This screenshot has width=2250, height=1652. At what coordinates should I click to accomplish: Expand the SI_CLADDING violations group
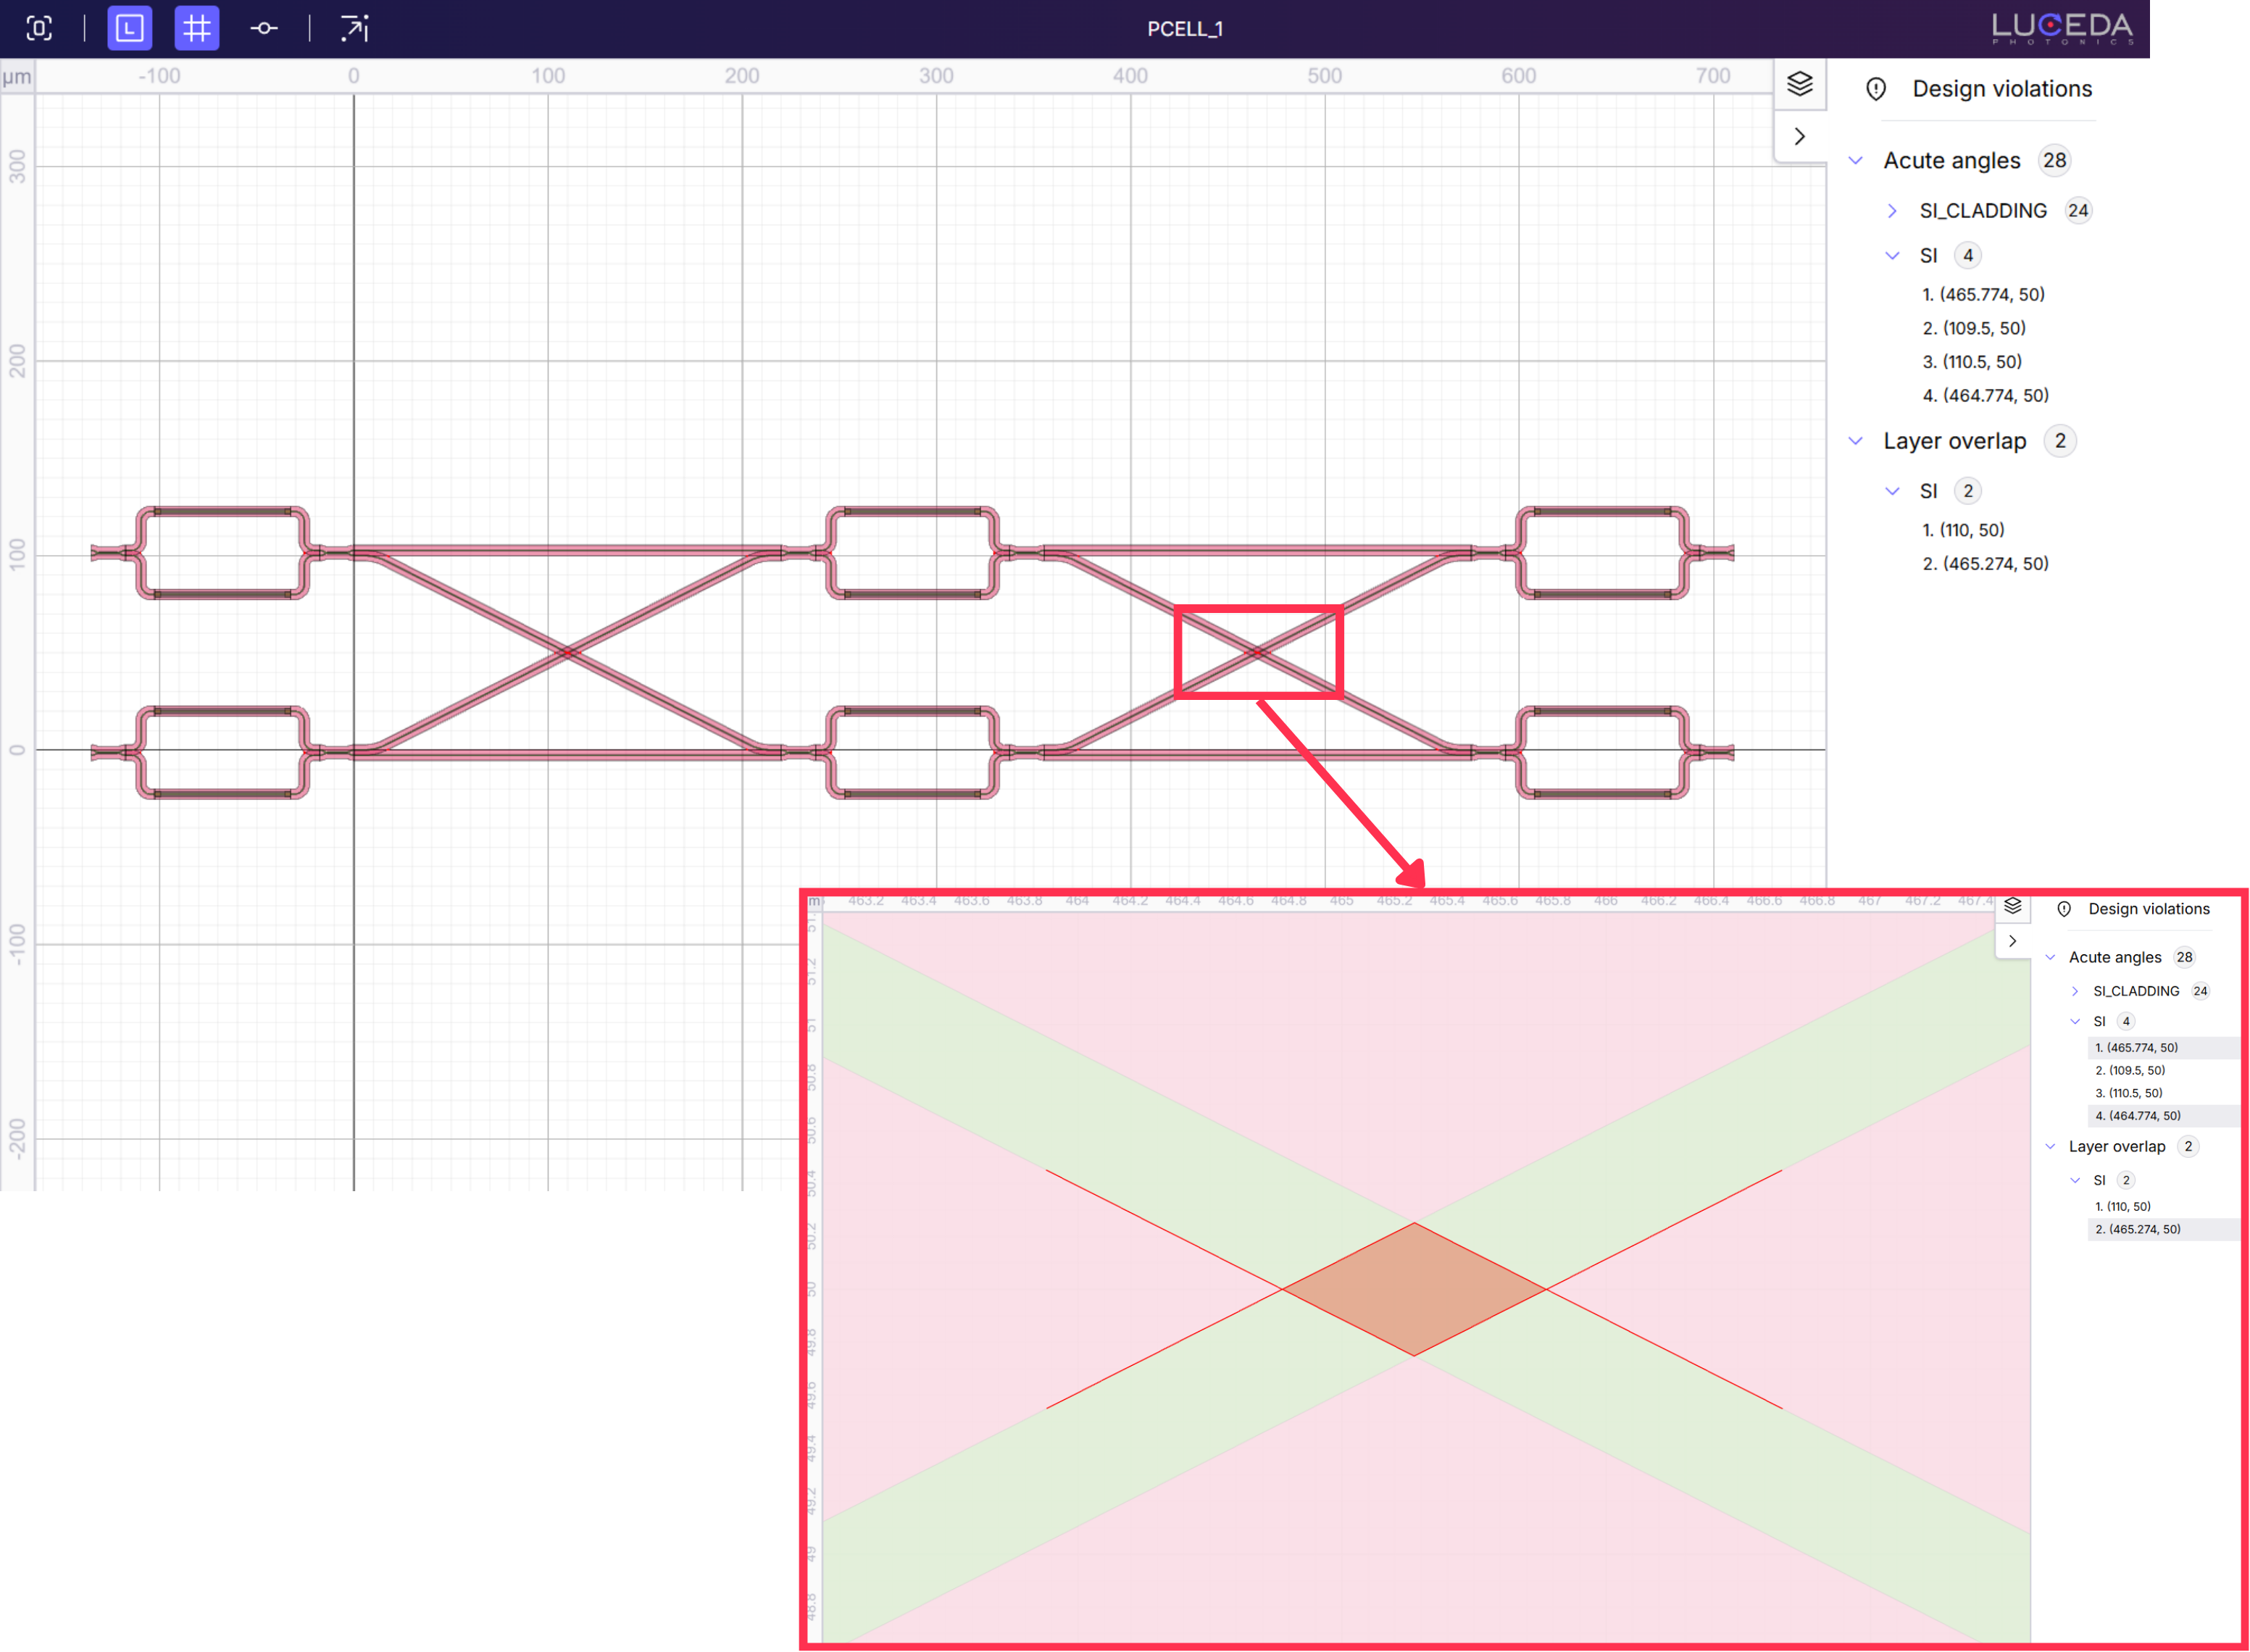[x=1892, y=211]
